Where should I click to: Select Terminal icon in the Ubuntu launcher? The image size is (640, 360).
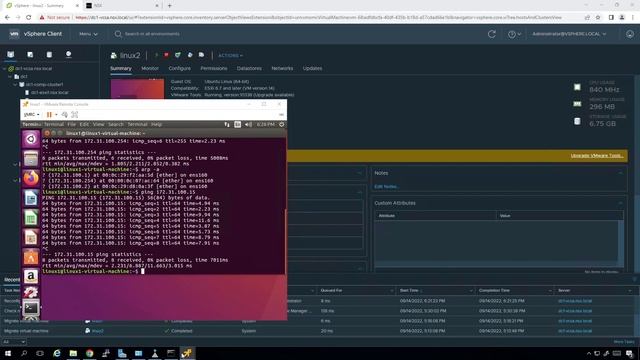click(31, 308)
